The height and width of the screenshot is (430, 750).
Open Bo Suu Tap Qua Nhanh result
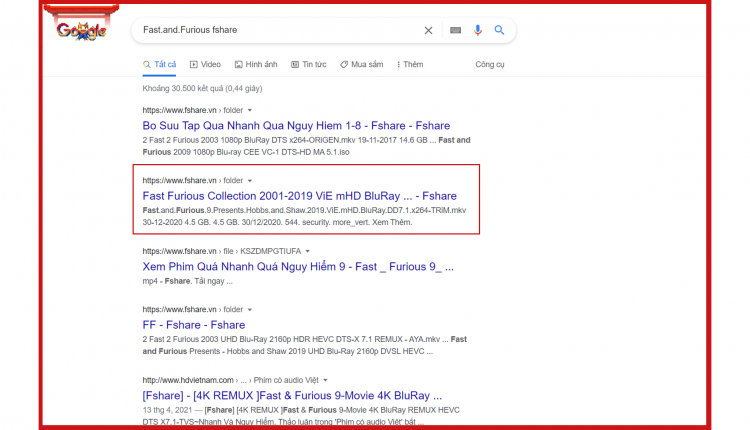296,125
